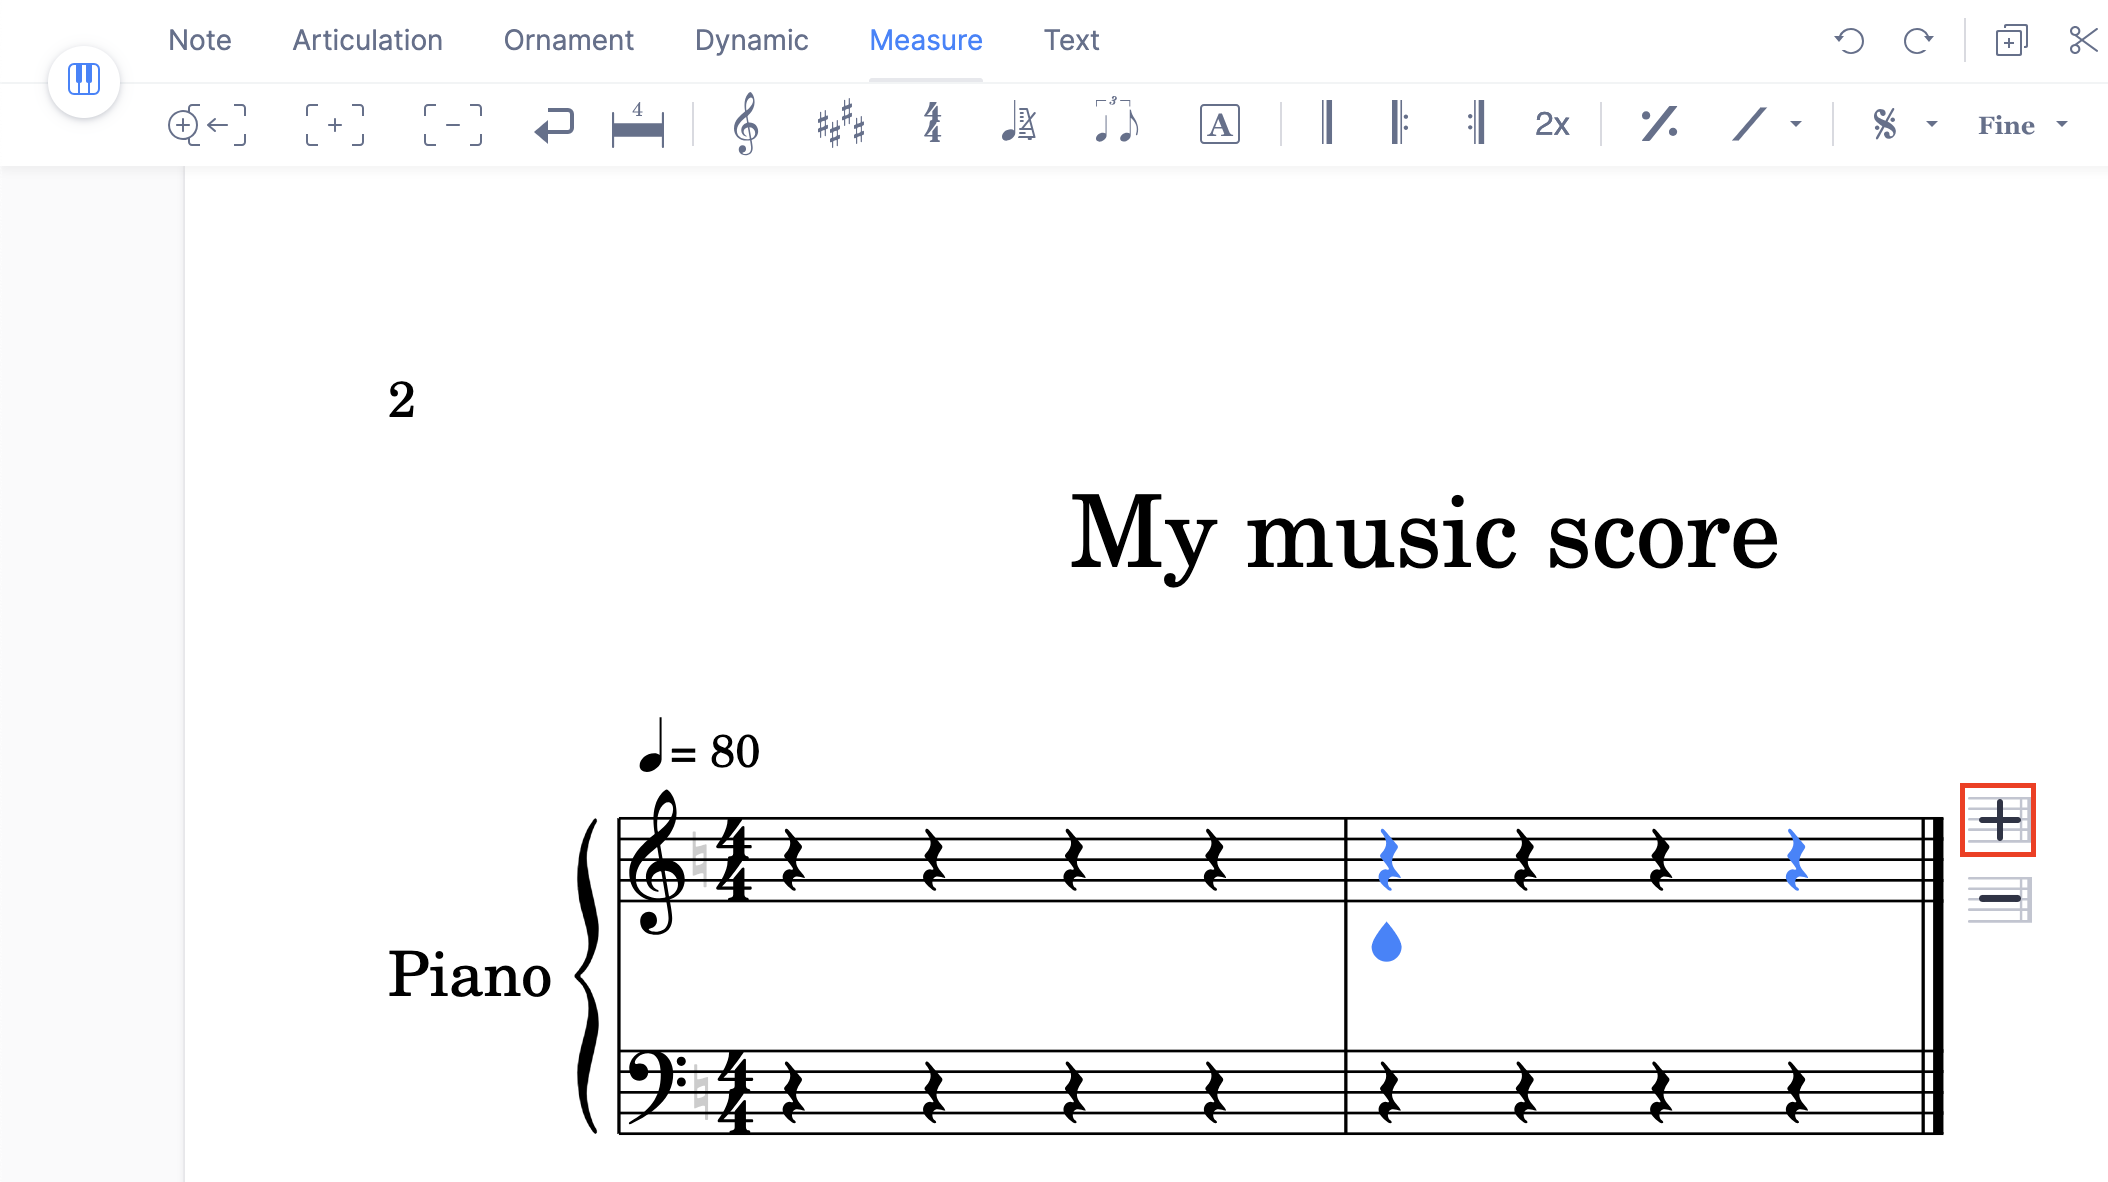
Task: Open the key signature tool
Action: coord(840,124)
